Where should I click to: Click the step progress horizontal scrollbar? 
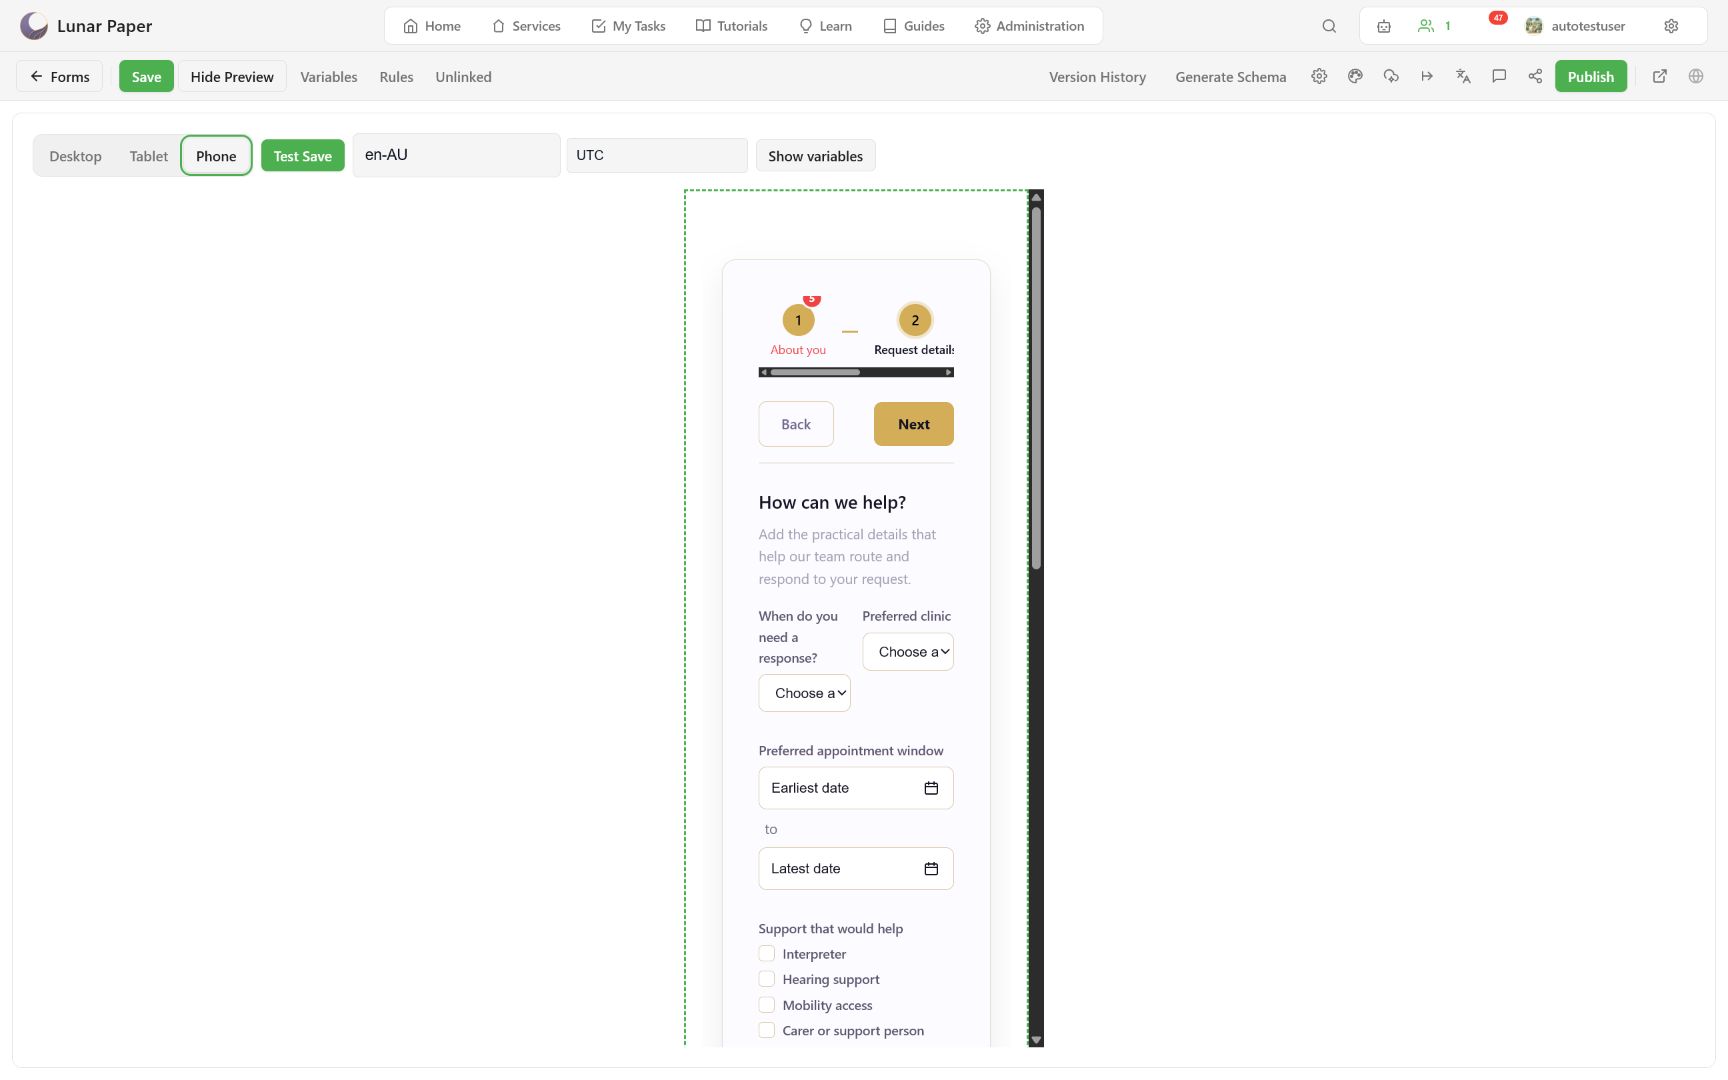(x=856, y=372)
